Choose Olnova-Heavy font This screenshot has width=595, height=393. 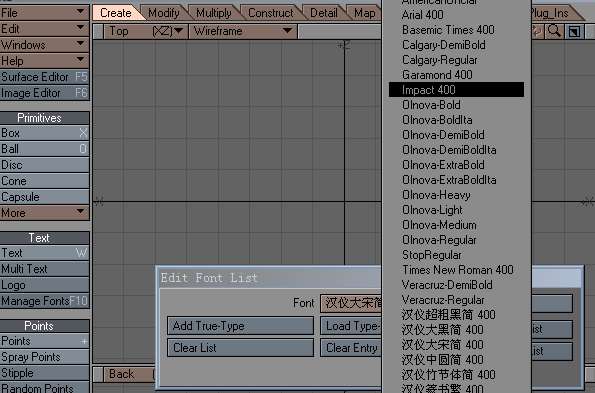pyautogui.click(x=456, y=195)
